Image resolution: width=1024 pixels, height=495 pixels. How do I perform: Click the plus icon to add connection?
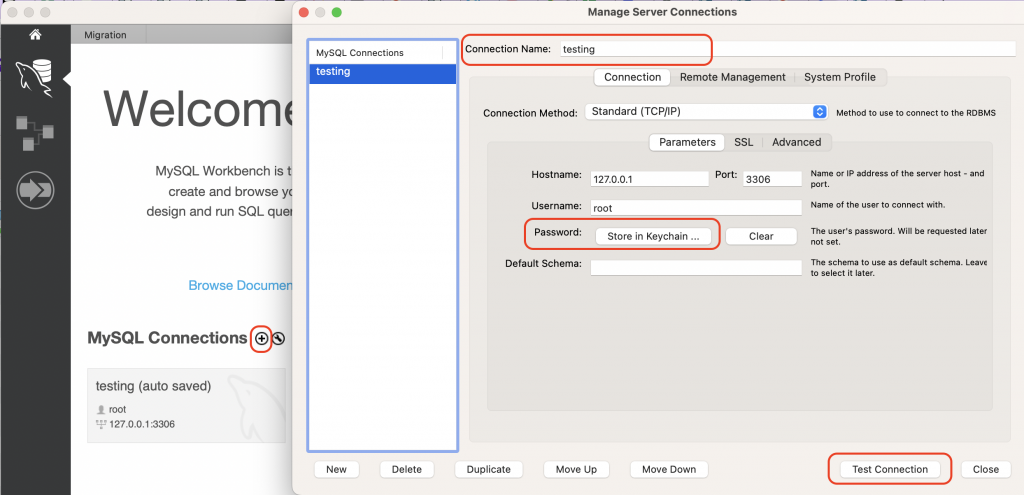(261, 338)
